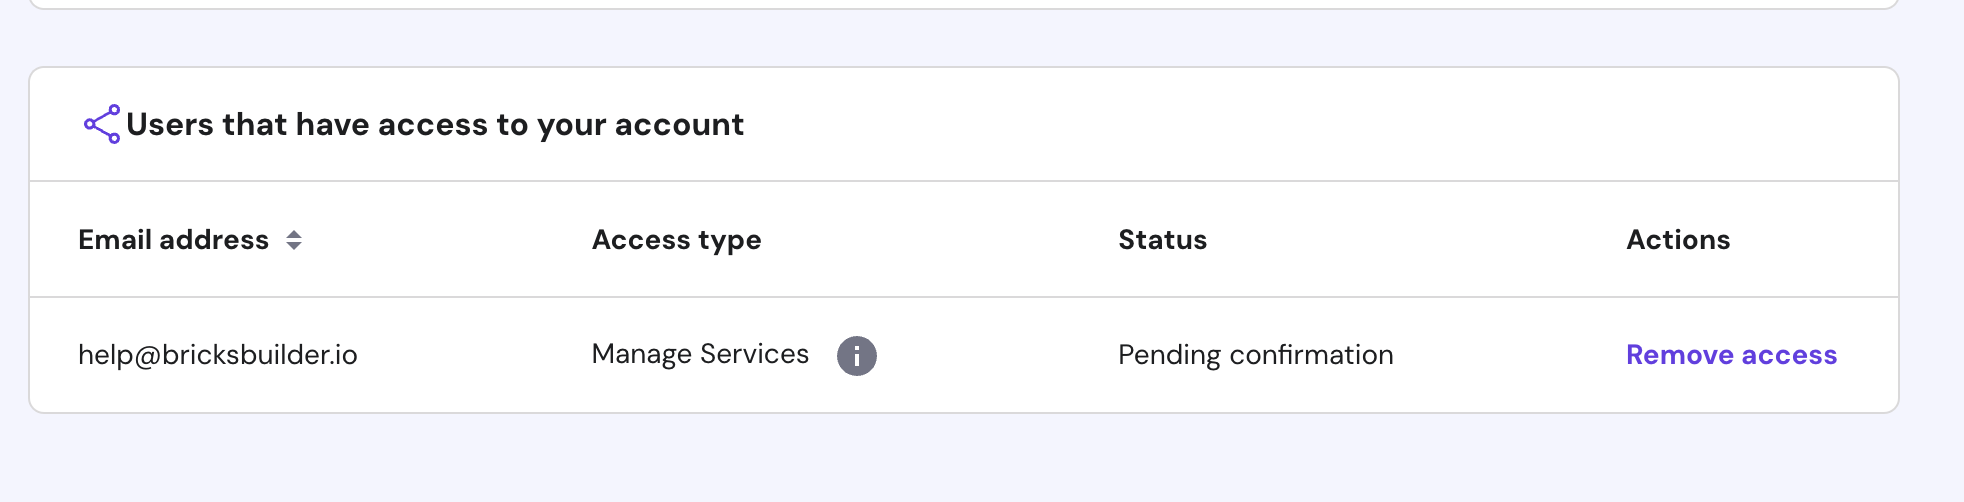Click the Actions column header
The image size is (1964, 502).
tap(1678, 240)
